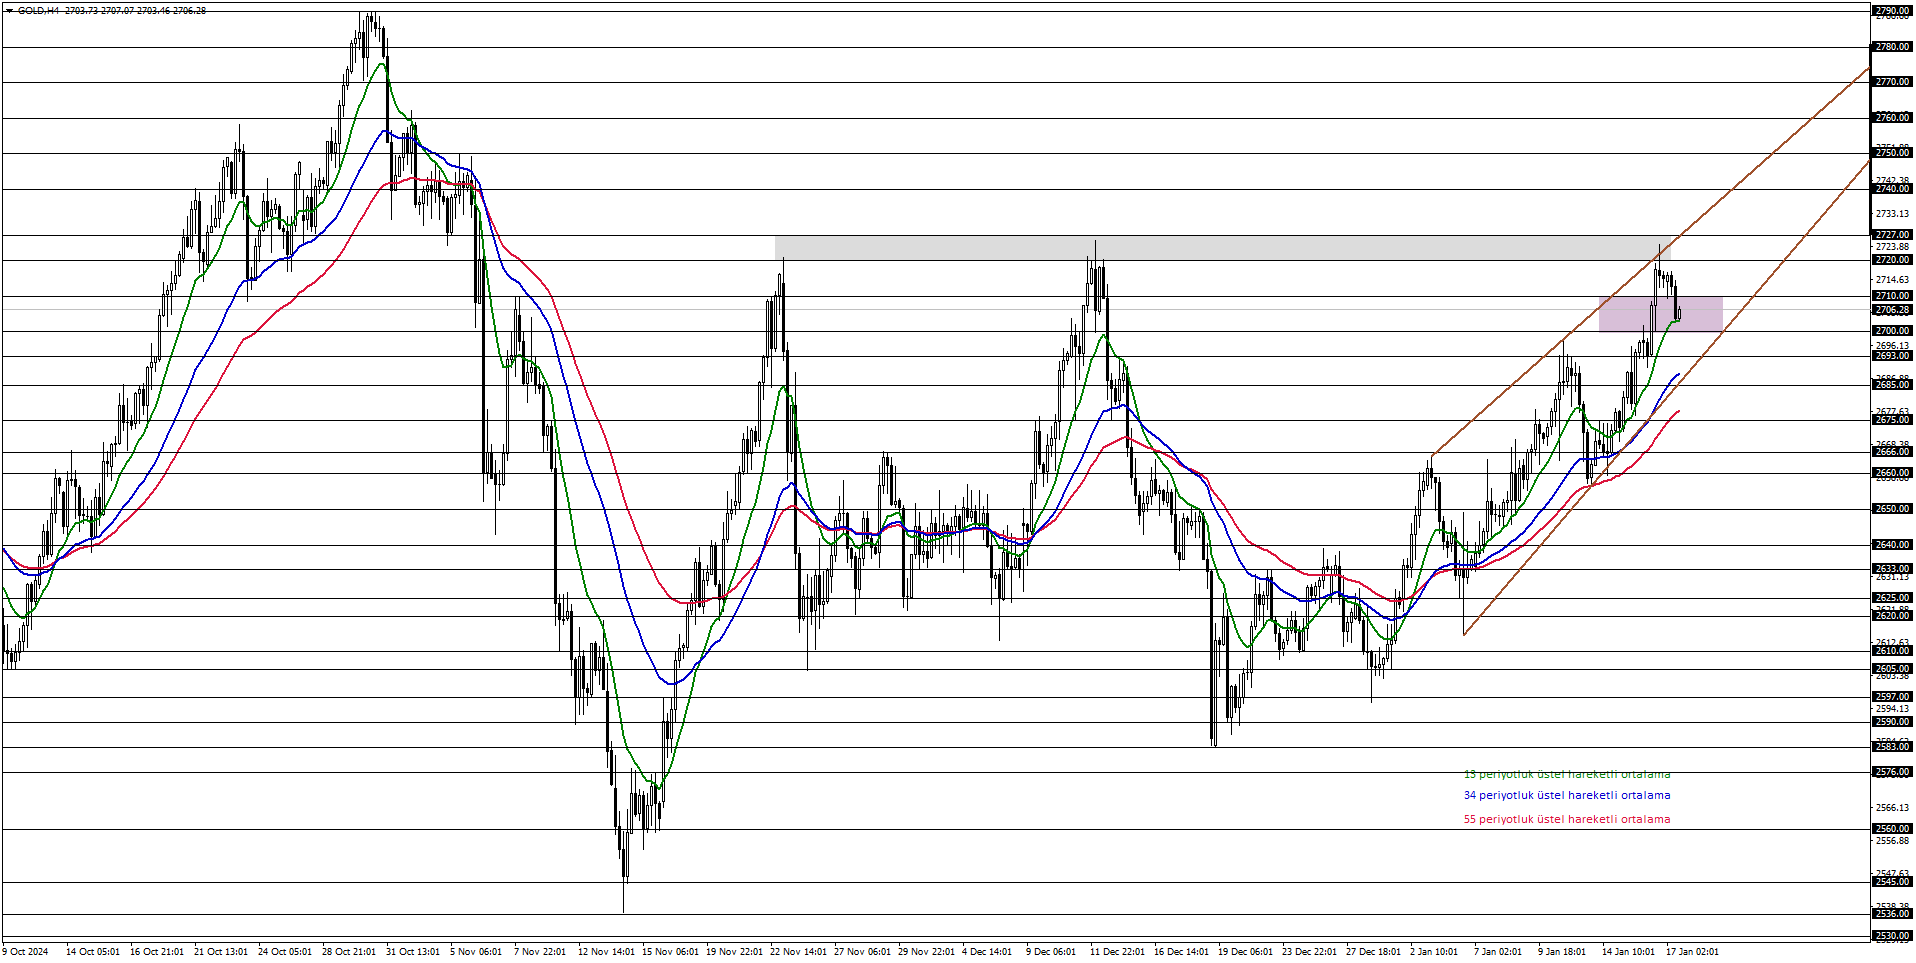The width and height of the screenshot is (1916, 963).
Task: Click the 4 Dec 14:01 time label
Action: [x=987, y=952]
